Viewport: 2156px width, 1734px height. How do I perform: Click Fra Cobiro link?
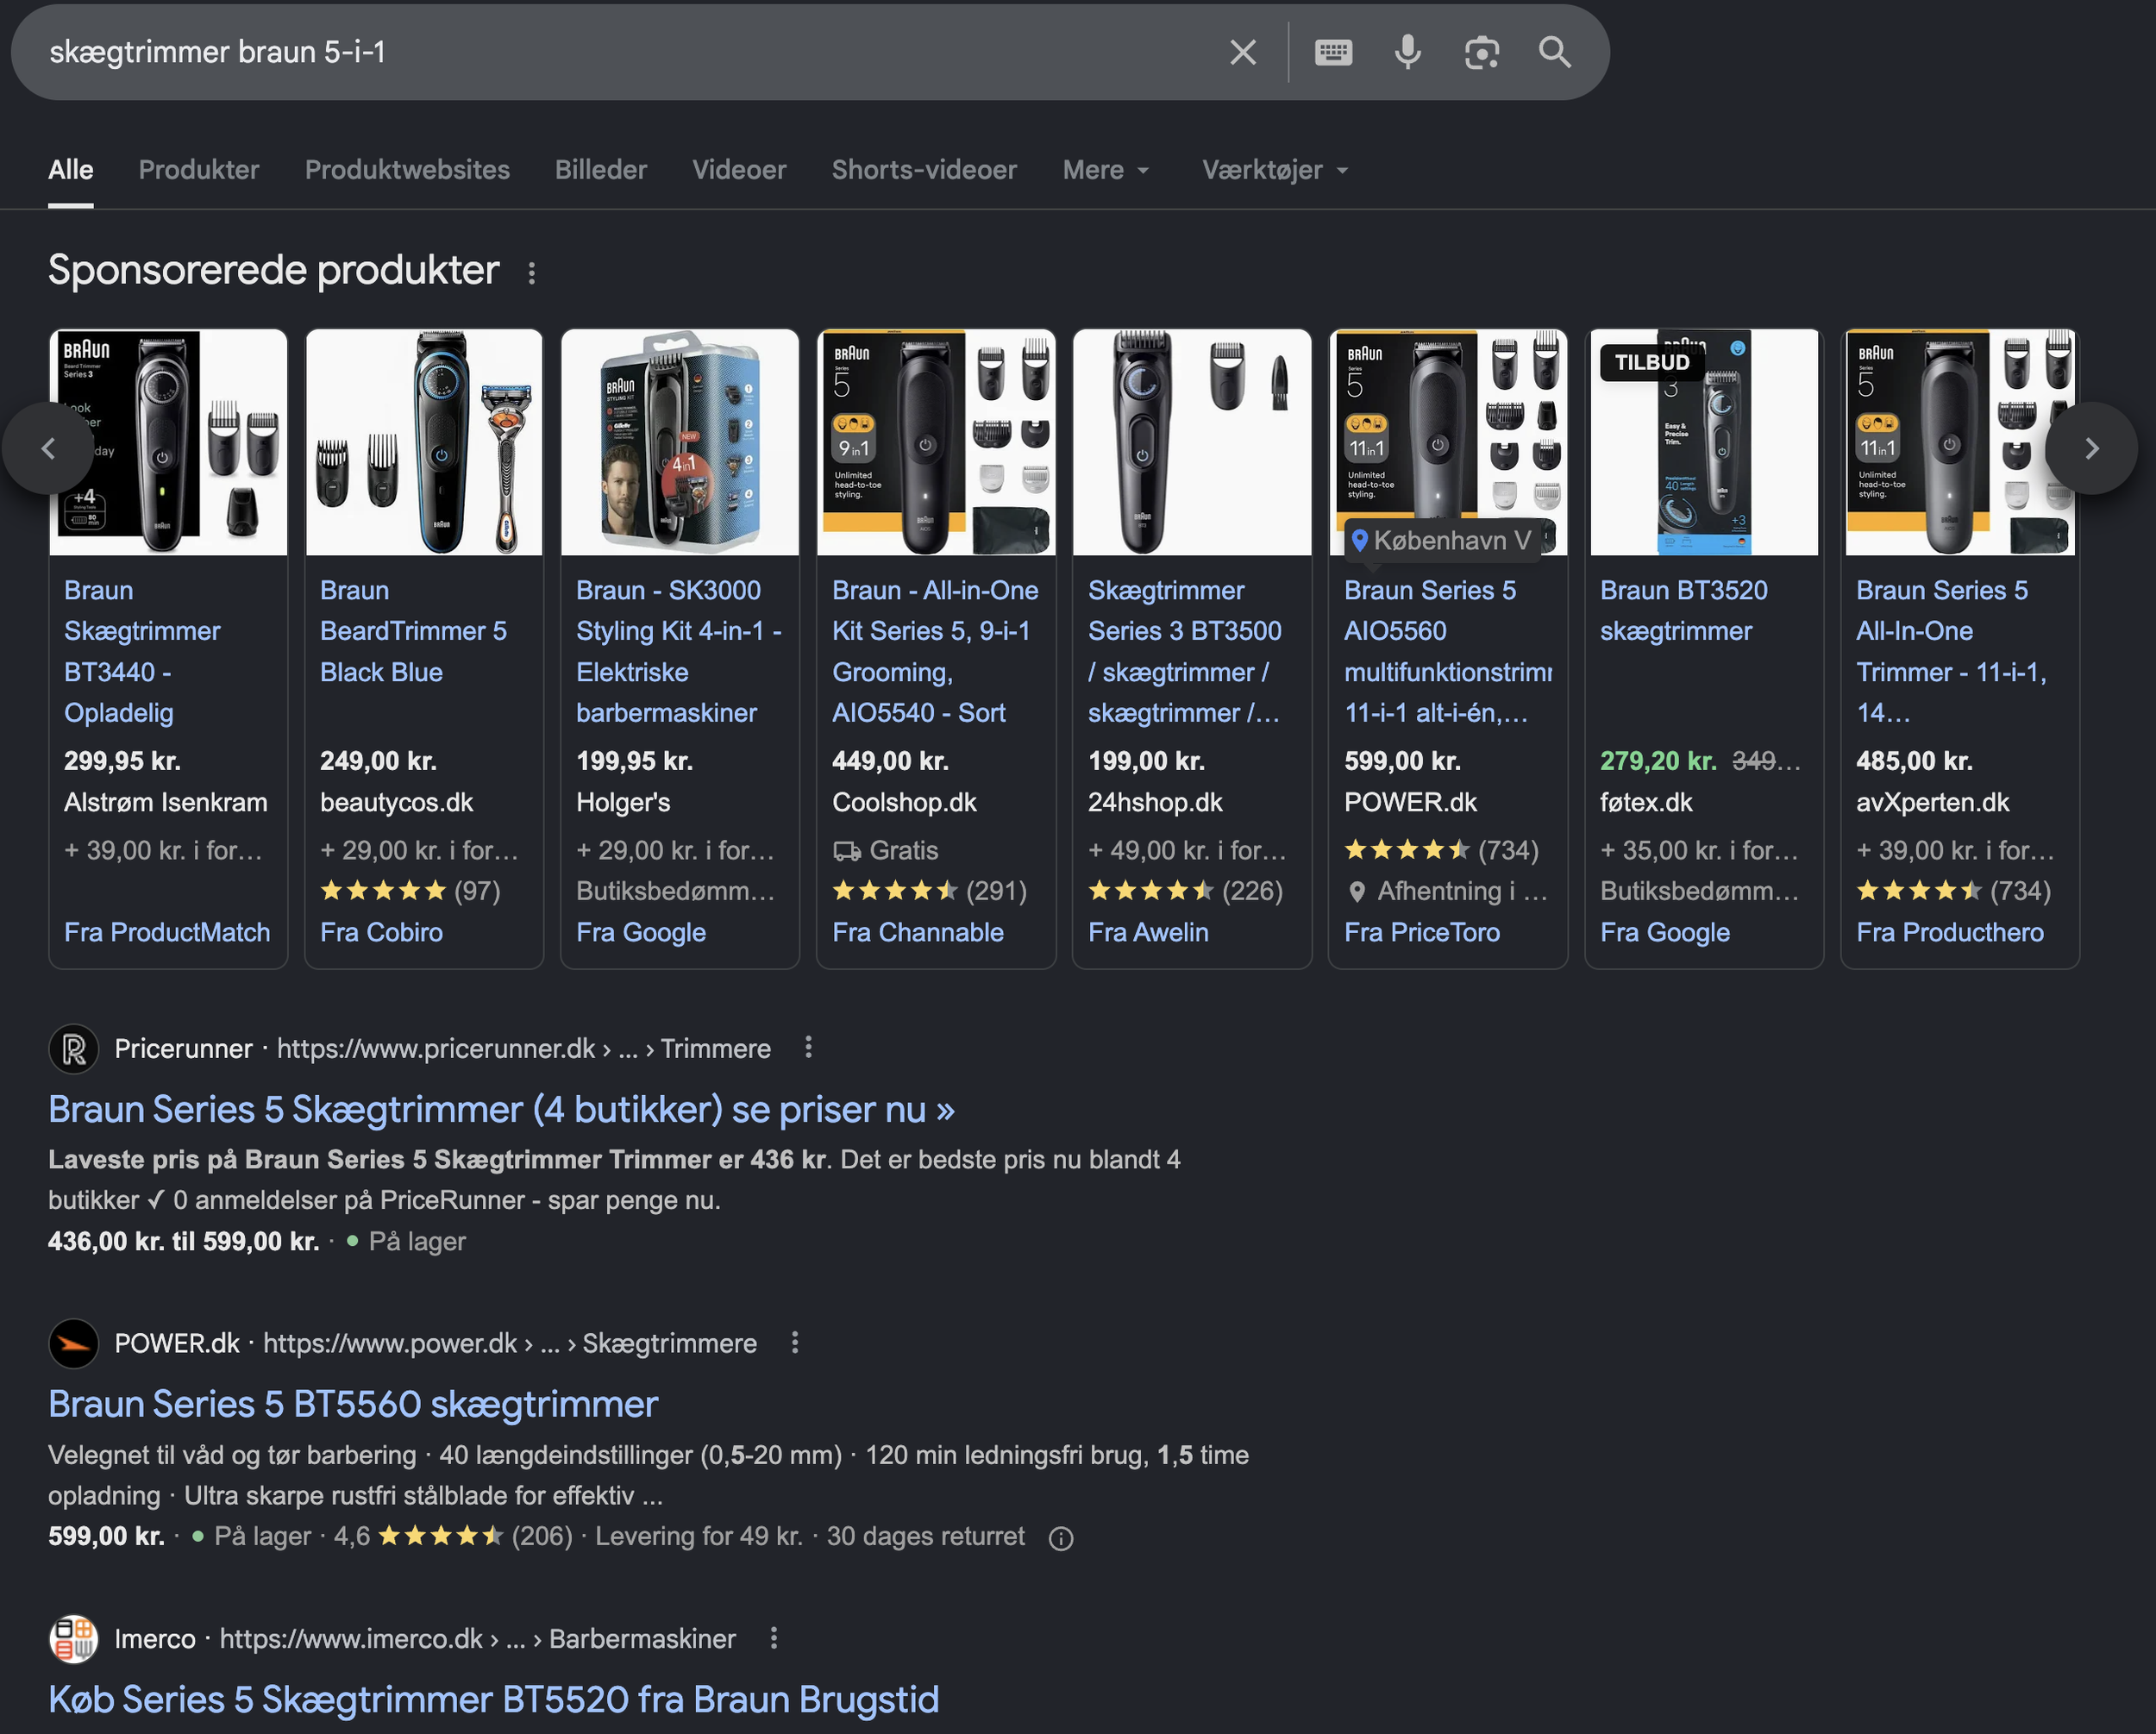(x=381, y=932)
